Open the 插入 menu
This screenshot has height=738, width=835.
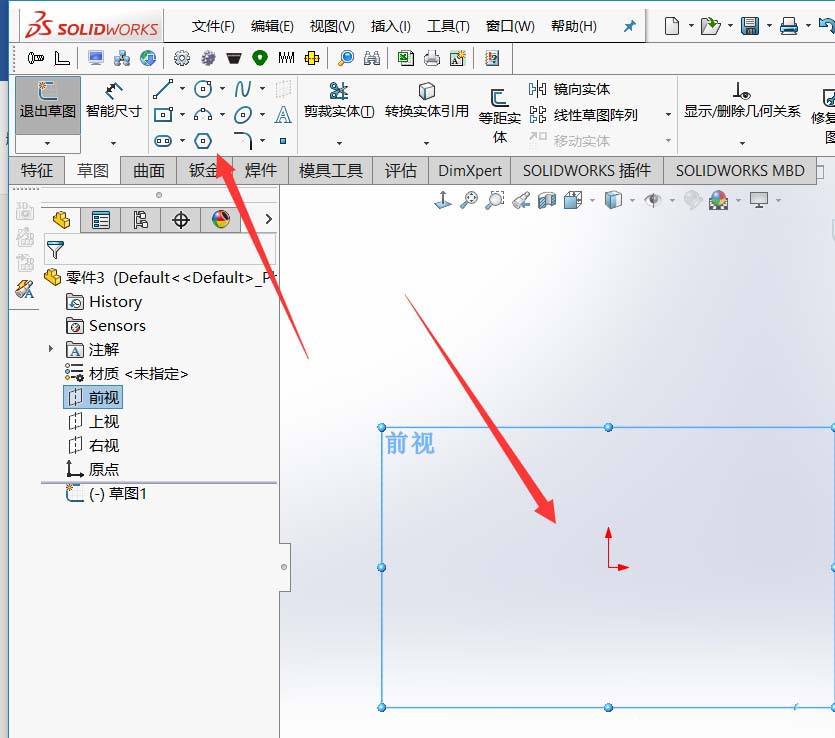390,26
